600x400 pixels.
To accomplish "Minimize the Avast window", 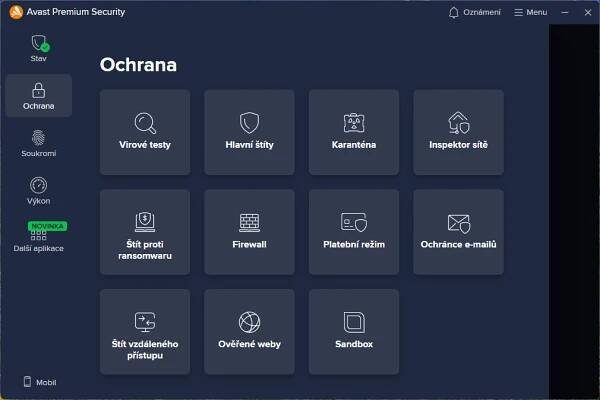I will (564, 12).
